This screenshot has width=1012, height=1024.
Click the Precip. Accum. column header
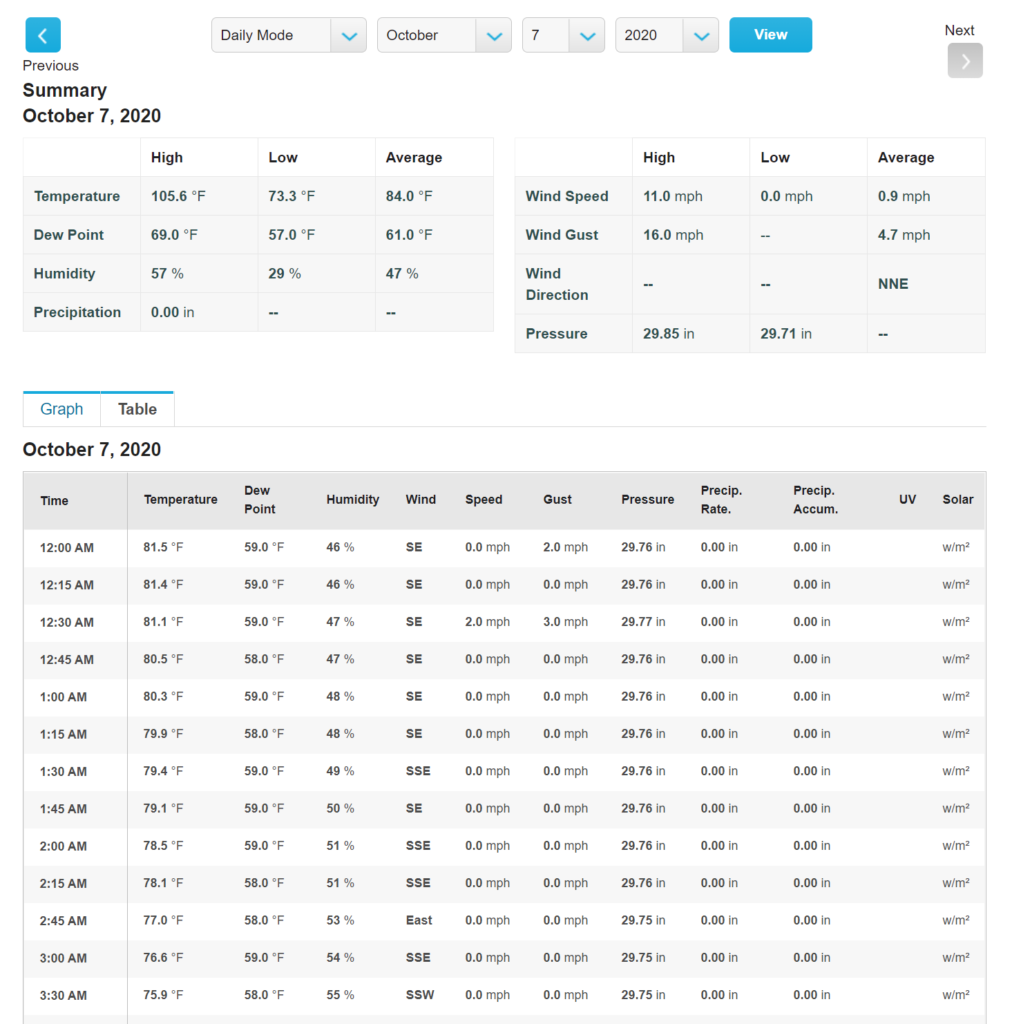click(815, 500)
